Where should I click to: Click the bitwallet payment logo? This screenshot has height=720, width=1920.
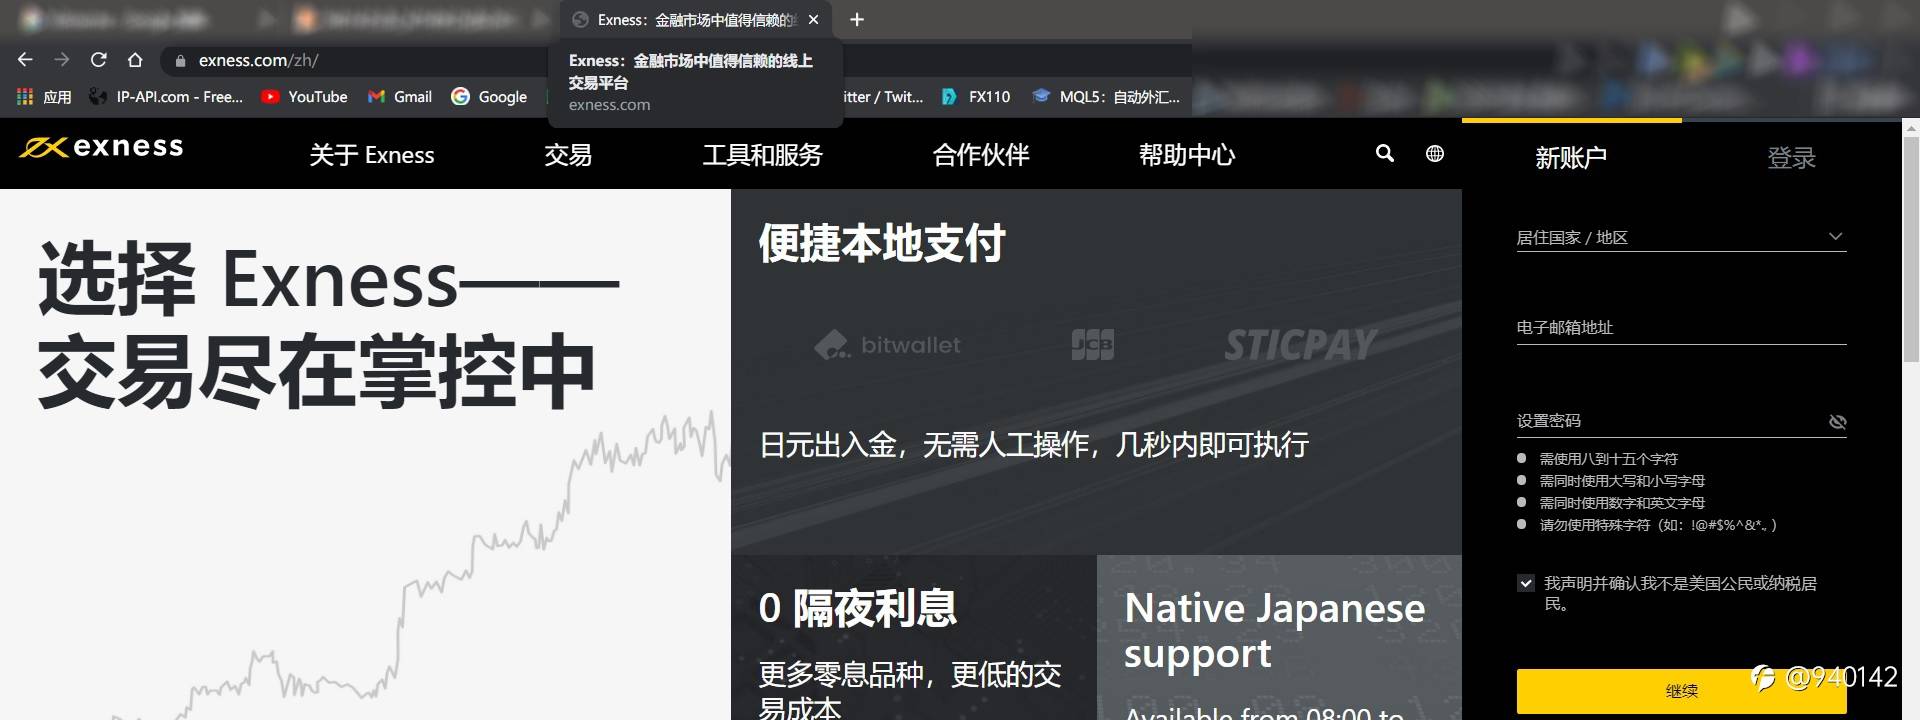tap(887, 345)
